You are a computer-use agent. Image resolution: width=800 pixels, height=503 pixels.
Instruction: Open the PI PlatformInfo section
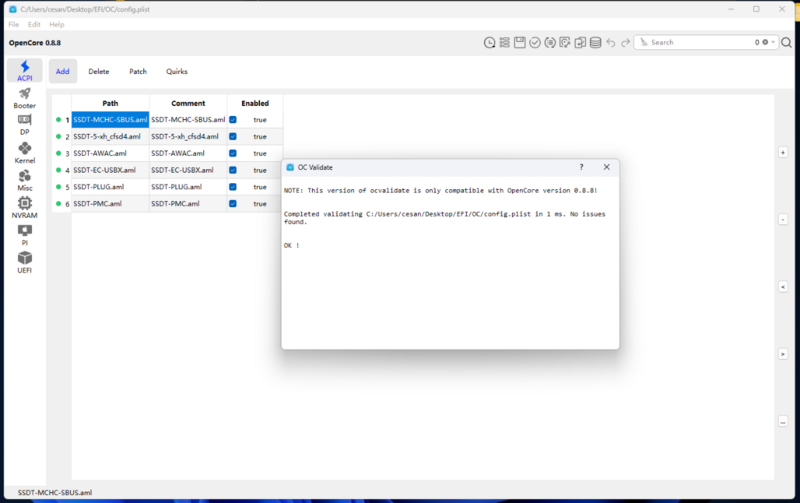click(x=24, y=236)
